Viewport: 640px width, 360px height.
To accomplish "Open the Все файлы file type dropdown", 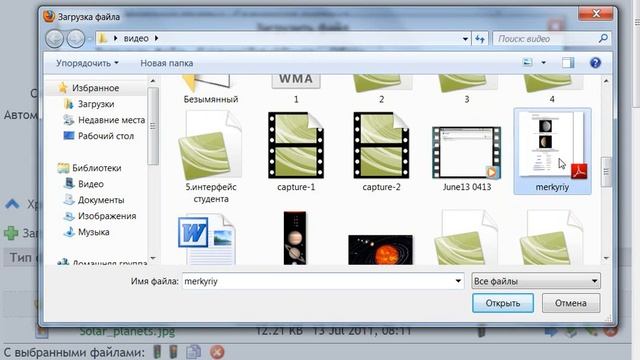I will tap(536, 281).
